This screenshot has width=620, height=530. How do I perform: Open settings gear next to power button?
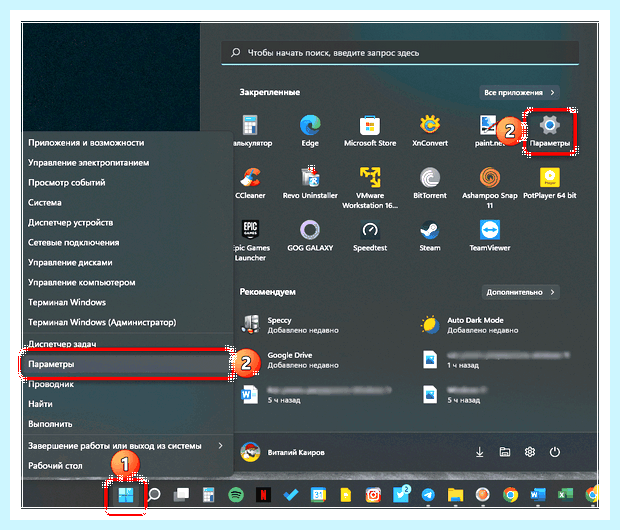click(530, 452)
